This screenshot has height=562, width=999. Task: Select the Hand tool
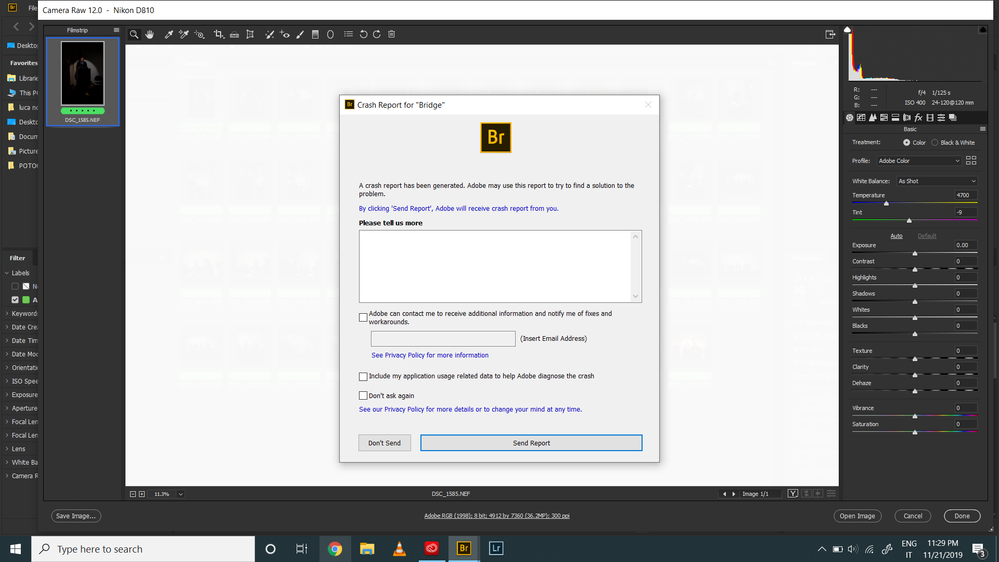149,34
